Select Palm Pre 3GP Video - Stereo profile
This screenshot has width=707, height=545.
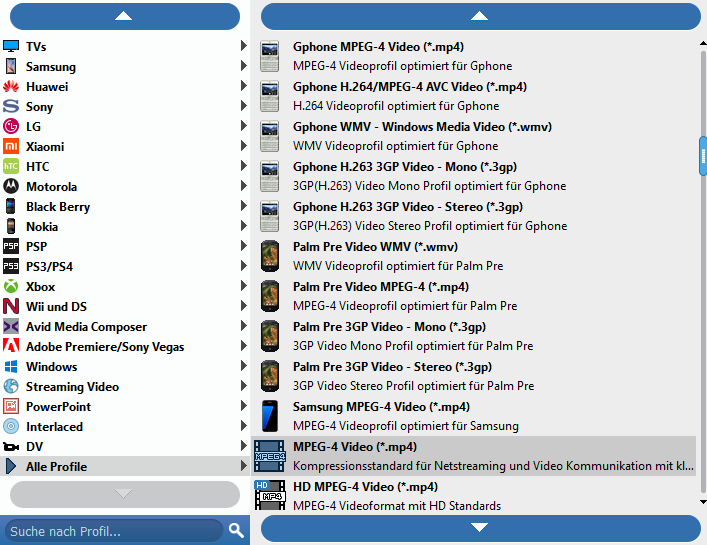(473, 376)
